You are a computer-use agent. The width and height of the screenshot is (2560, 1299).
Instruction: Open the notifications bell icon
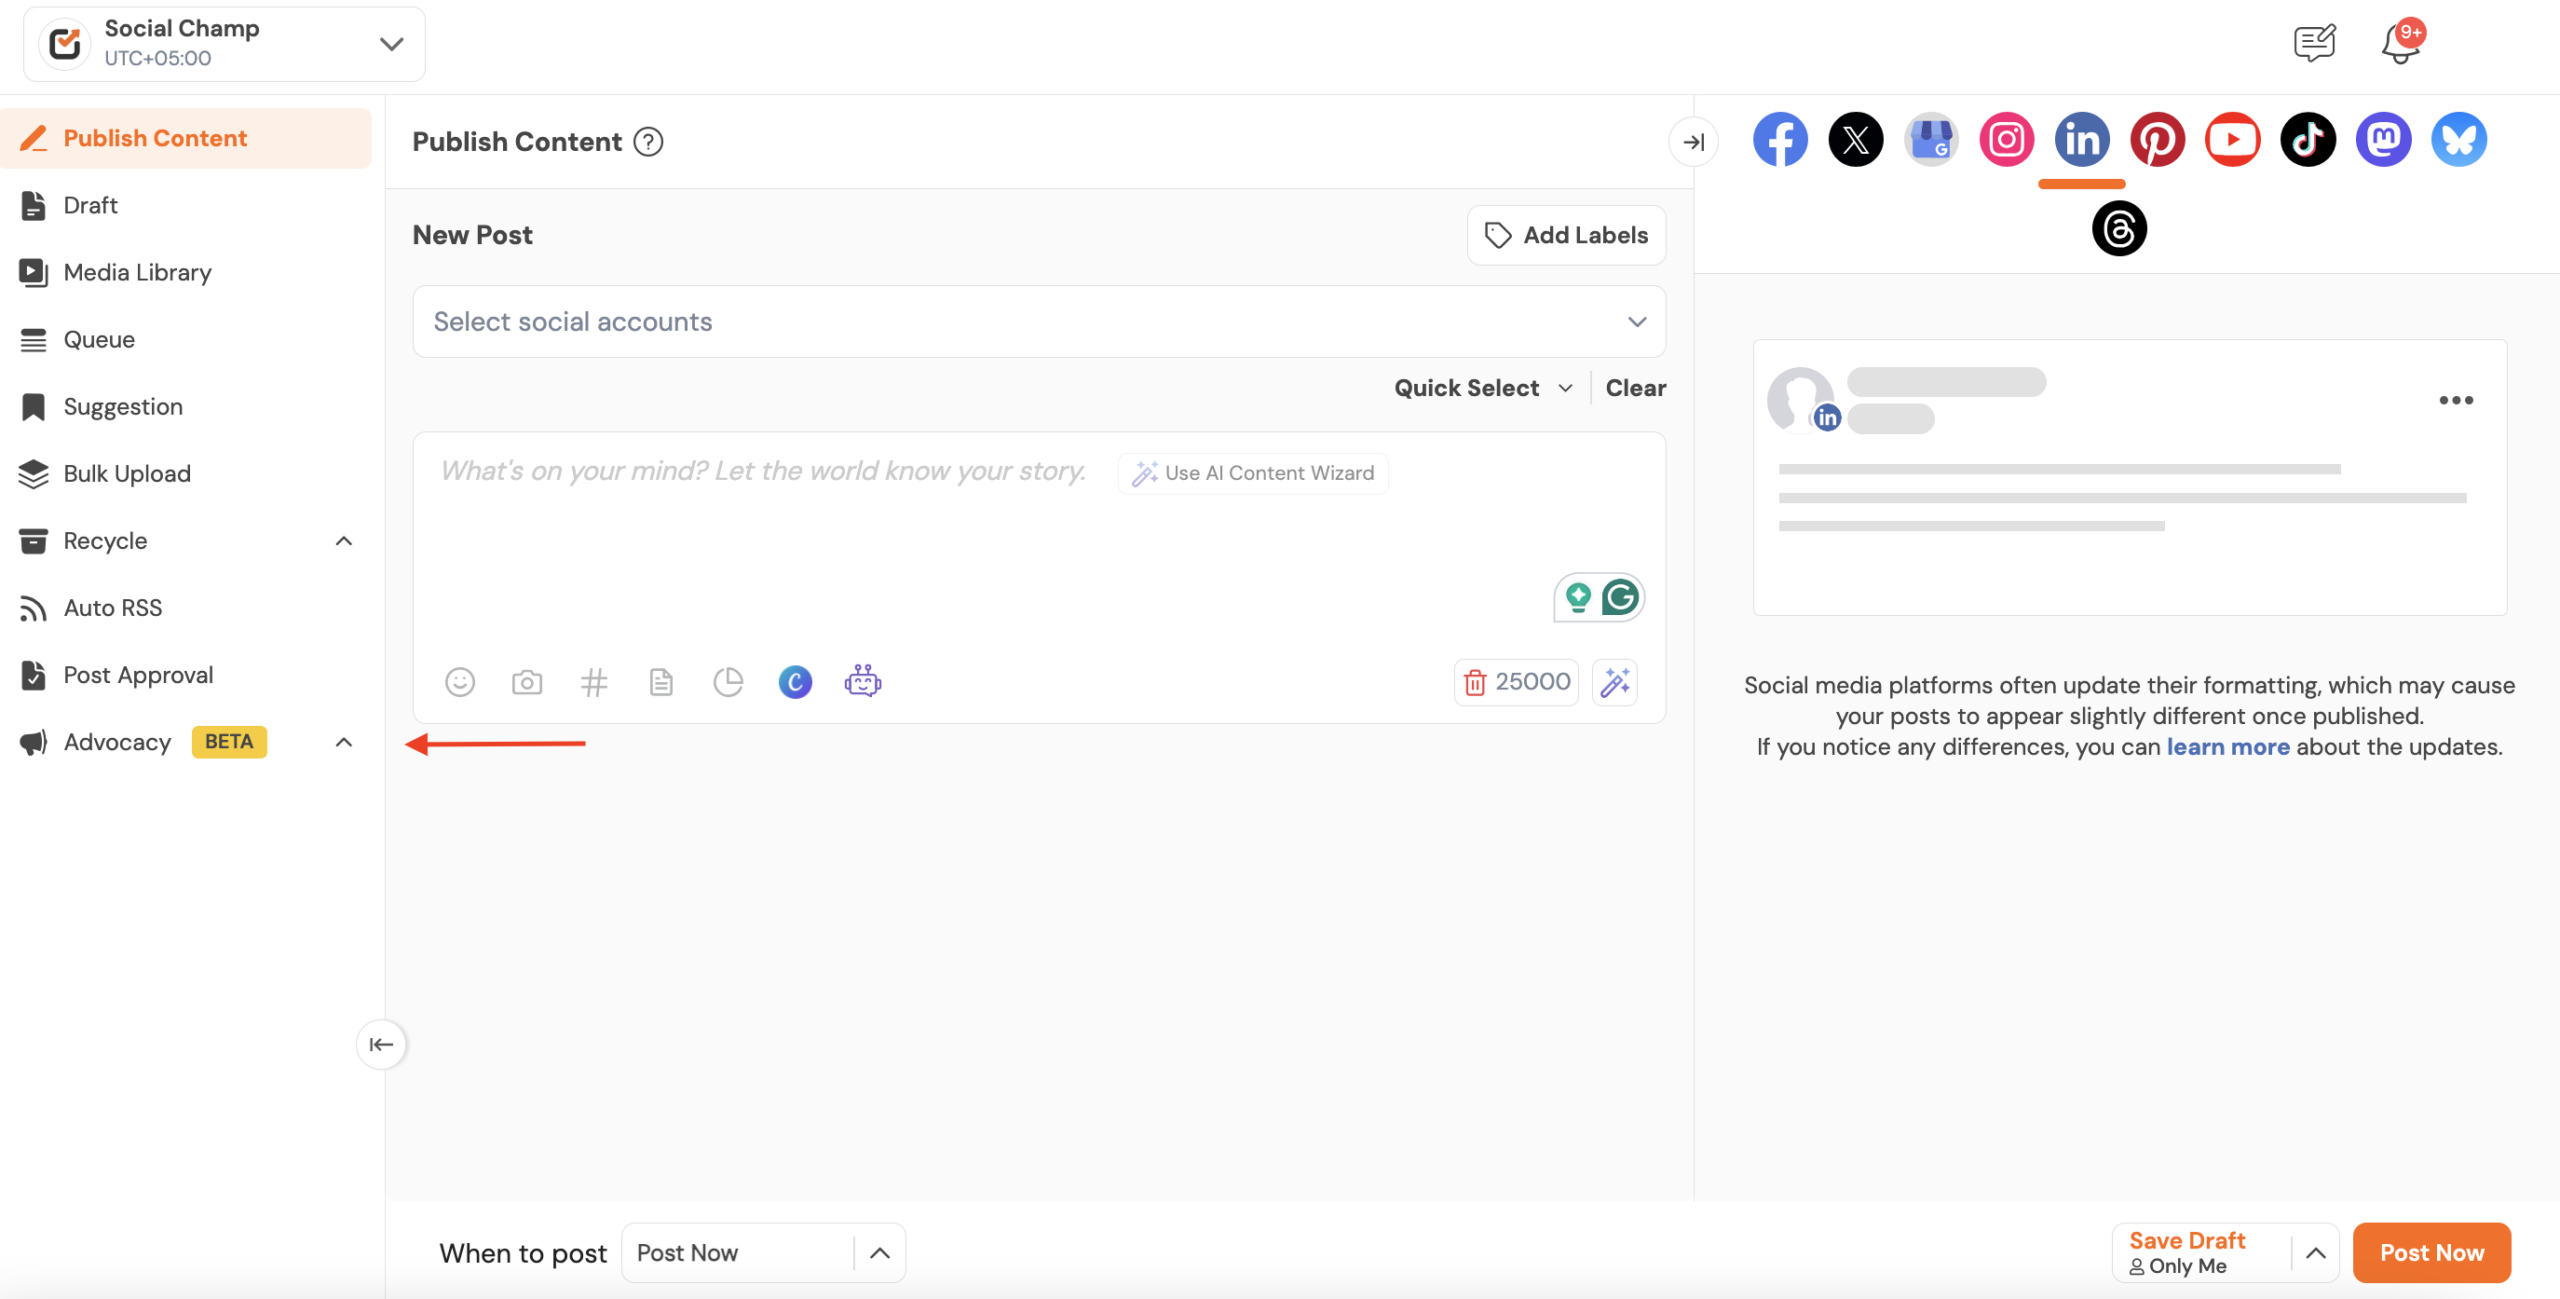[x=2400, y=44]
